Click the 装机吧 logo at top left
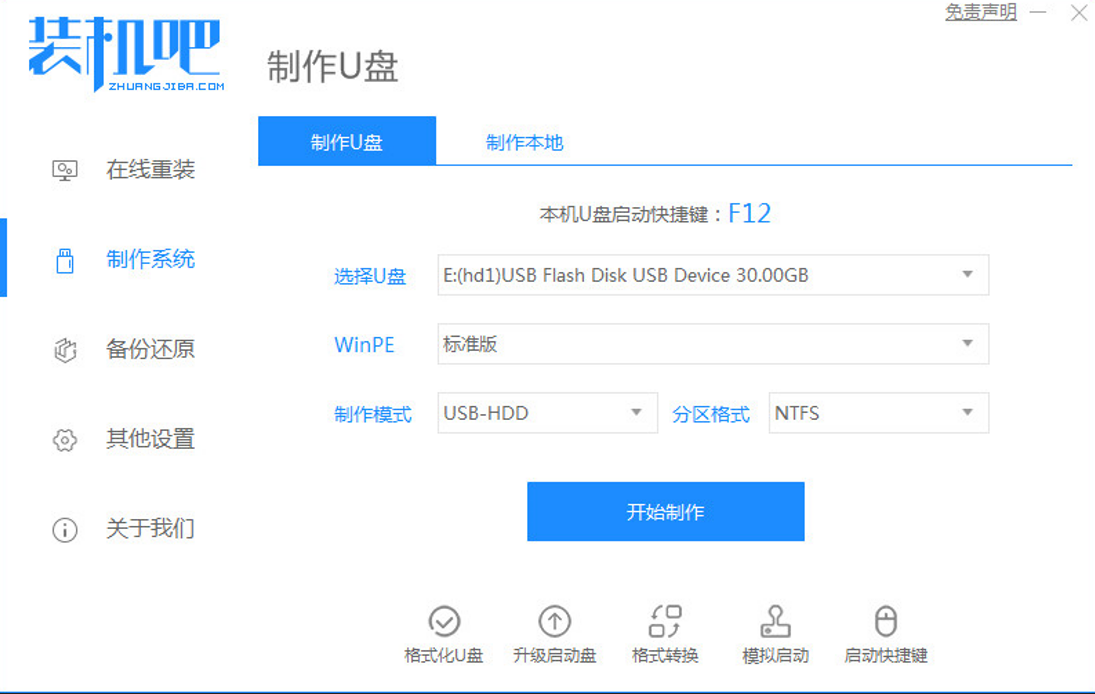The width and height of the screenshot is (1095, 694). [x=125, y=53]
